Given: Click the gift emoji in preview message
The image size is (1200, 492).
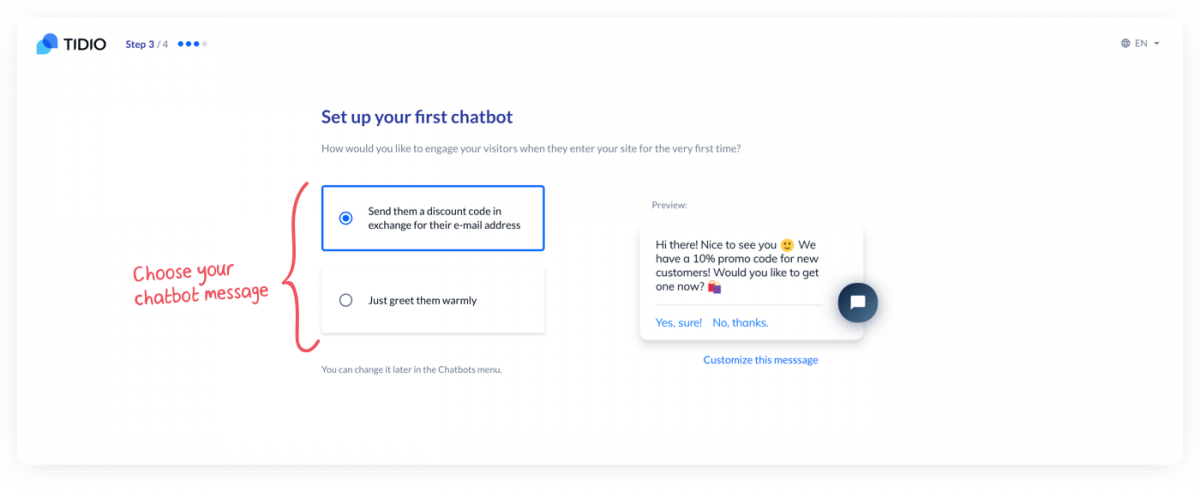Looking at the screenshot, I should click(714, 287).
